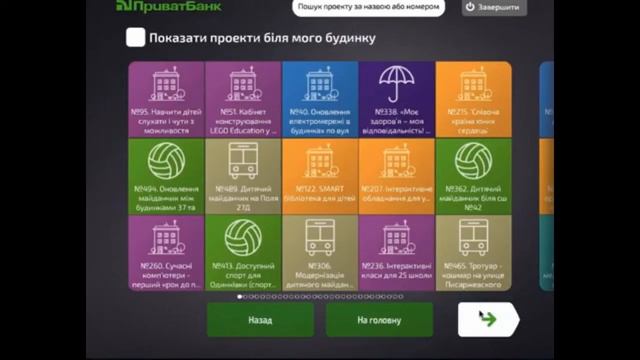Select blue project №40 building tile
The height and width of the screenshot is (360, 640).
click(320, 99)
